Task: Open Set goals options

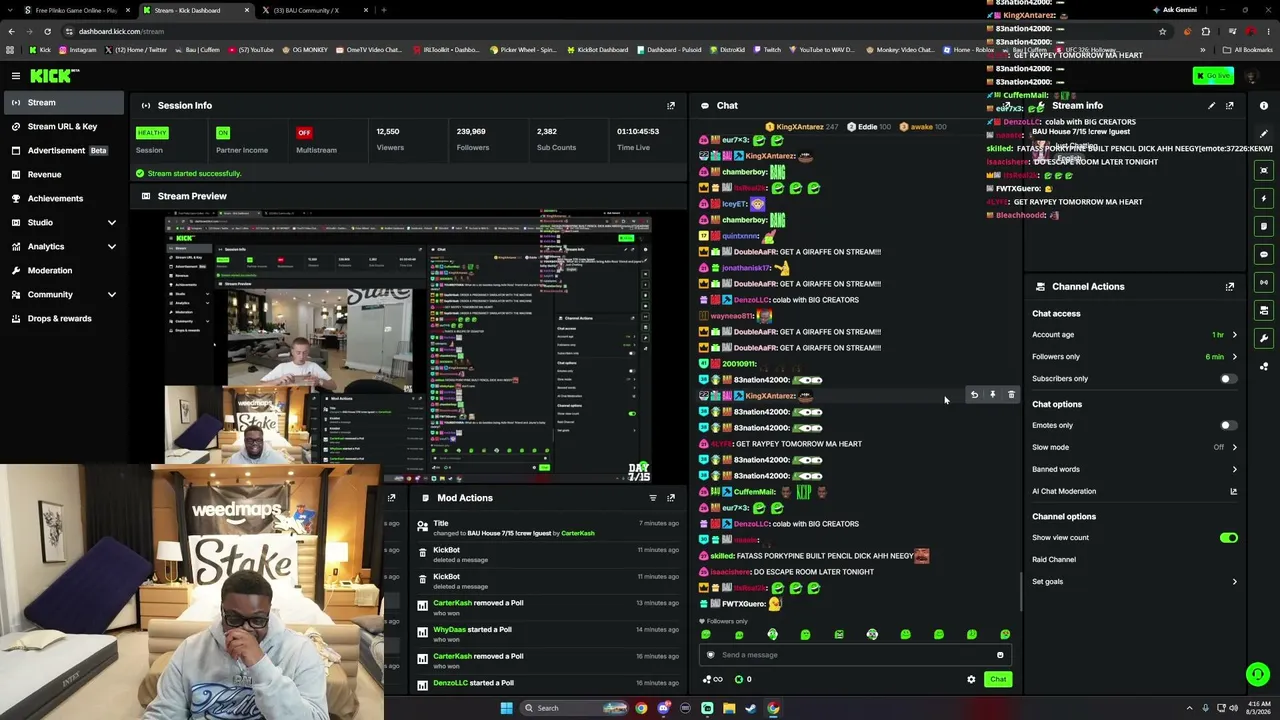Action: click(1135, 582)
